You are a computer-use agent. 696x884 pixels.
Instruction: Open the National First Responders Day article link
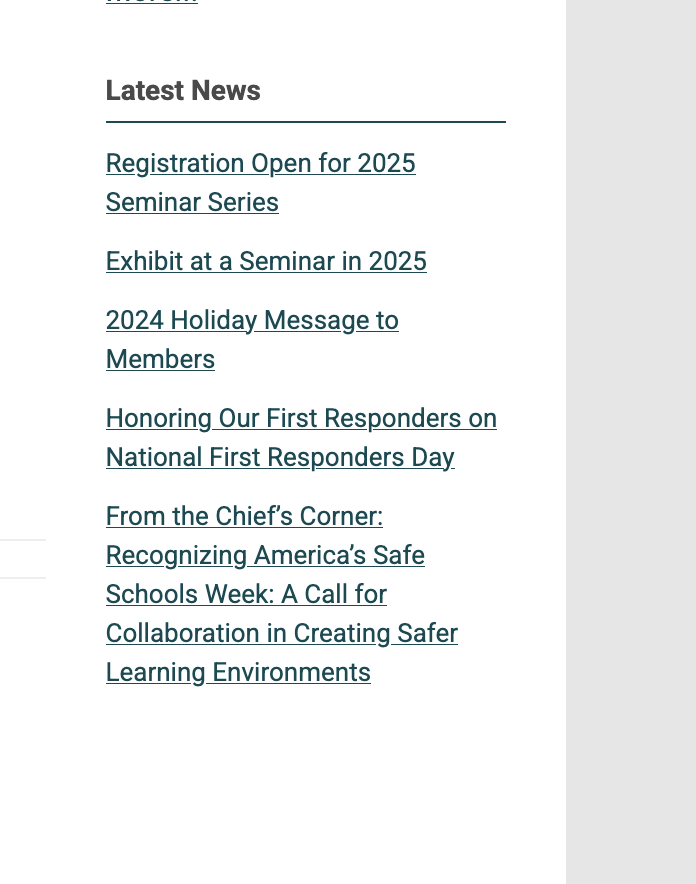280,457
